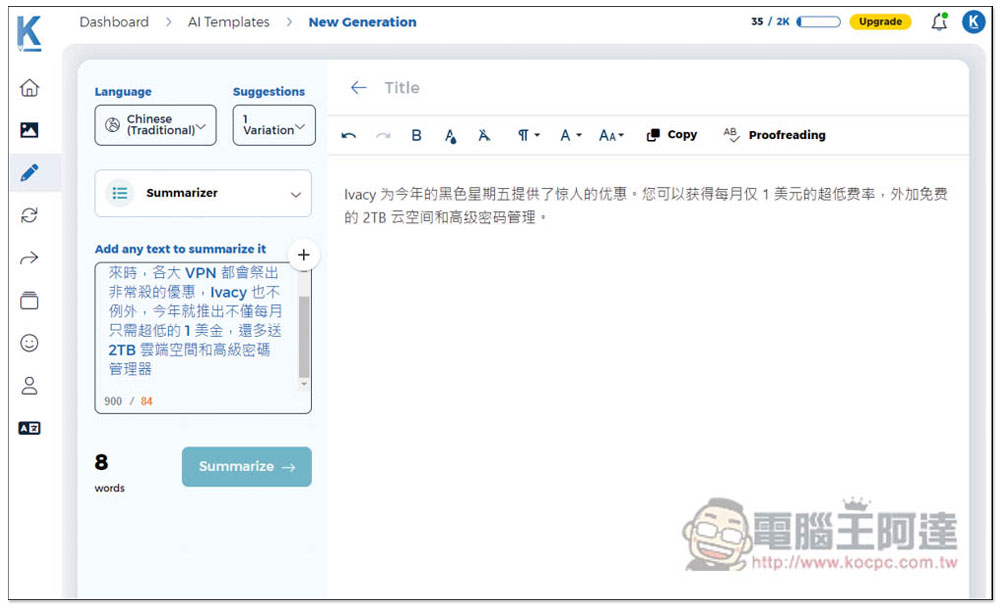1000x607 pixels.
Task: Open the image generator sidebar icon
Action: pyautogui.click(x=29, y=130)
